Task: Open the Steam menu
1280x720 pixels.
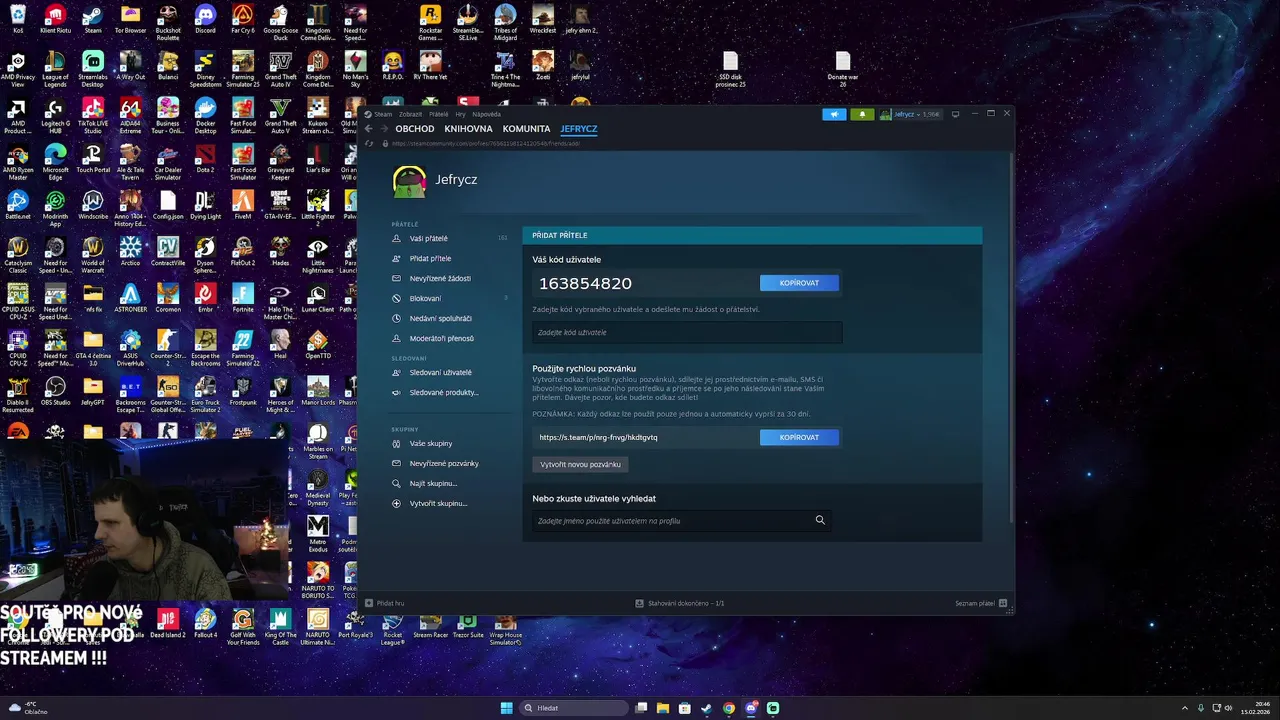Action: [384, 114]
